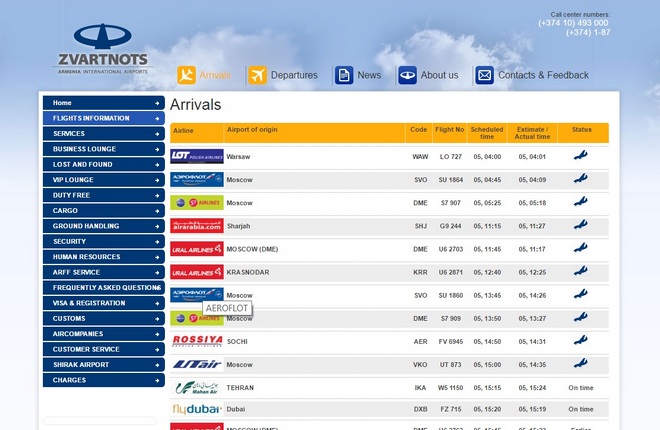
Task: Open Human Resources in the sidebar
Action: click(104, 257)
